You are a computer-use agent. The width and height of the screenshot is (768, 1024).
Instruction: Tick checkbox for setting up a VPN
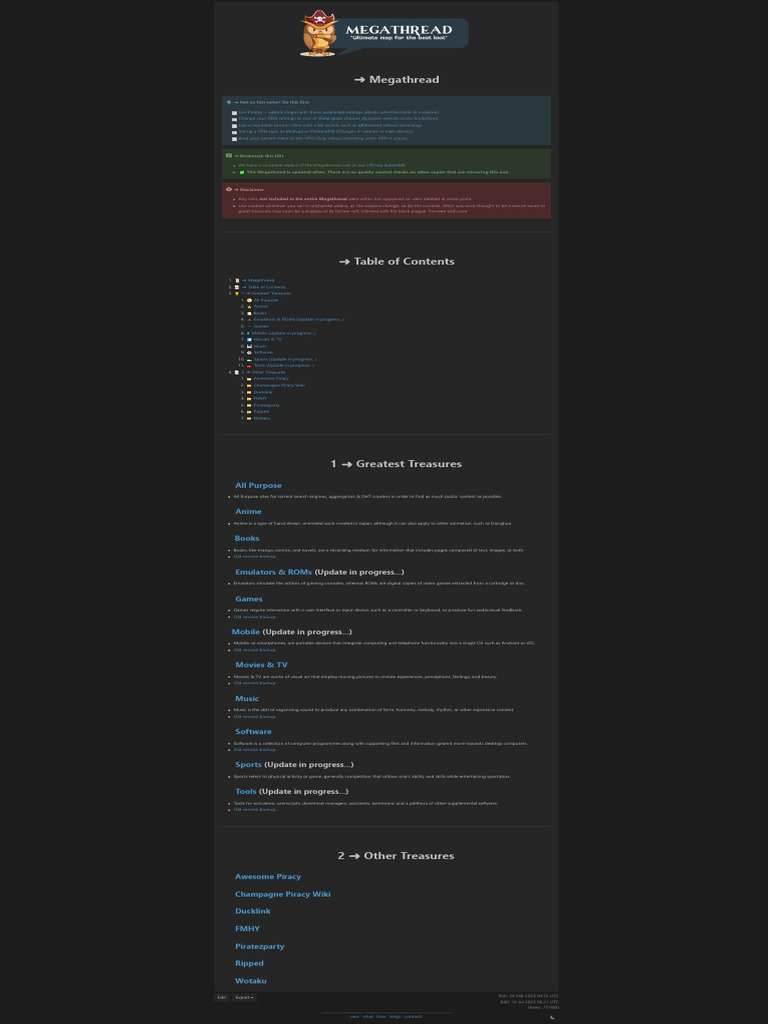[x=234, y=133]
